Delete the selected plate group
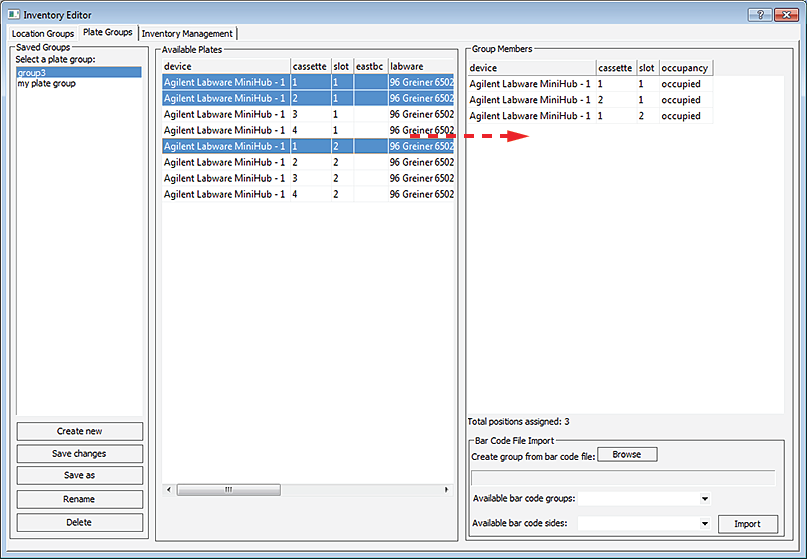807x559 pixels. [x=80, y=522]
